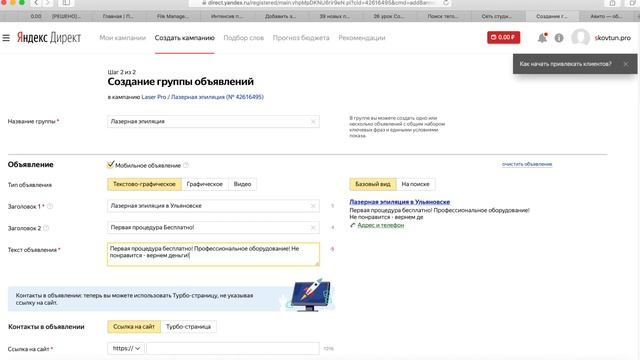The height and width of the screenshot is (360, 640).
Task: Clear the Название группы field with X
Action: [313, 122]
